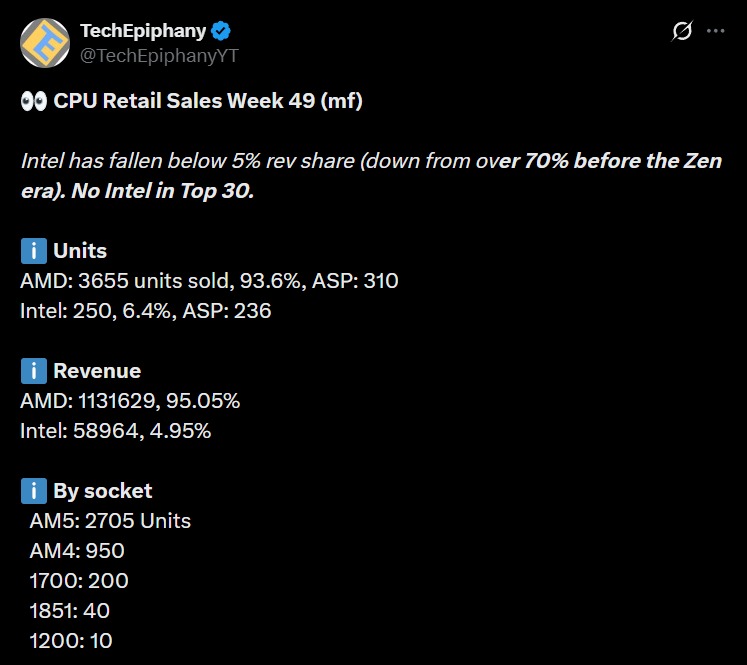Image resolution: width=747 pixels, height=665 pixels.
Task: Click the info icon beside By socket
Action: [x=33, y=491]
